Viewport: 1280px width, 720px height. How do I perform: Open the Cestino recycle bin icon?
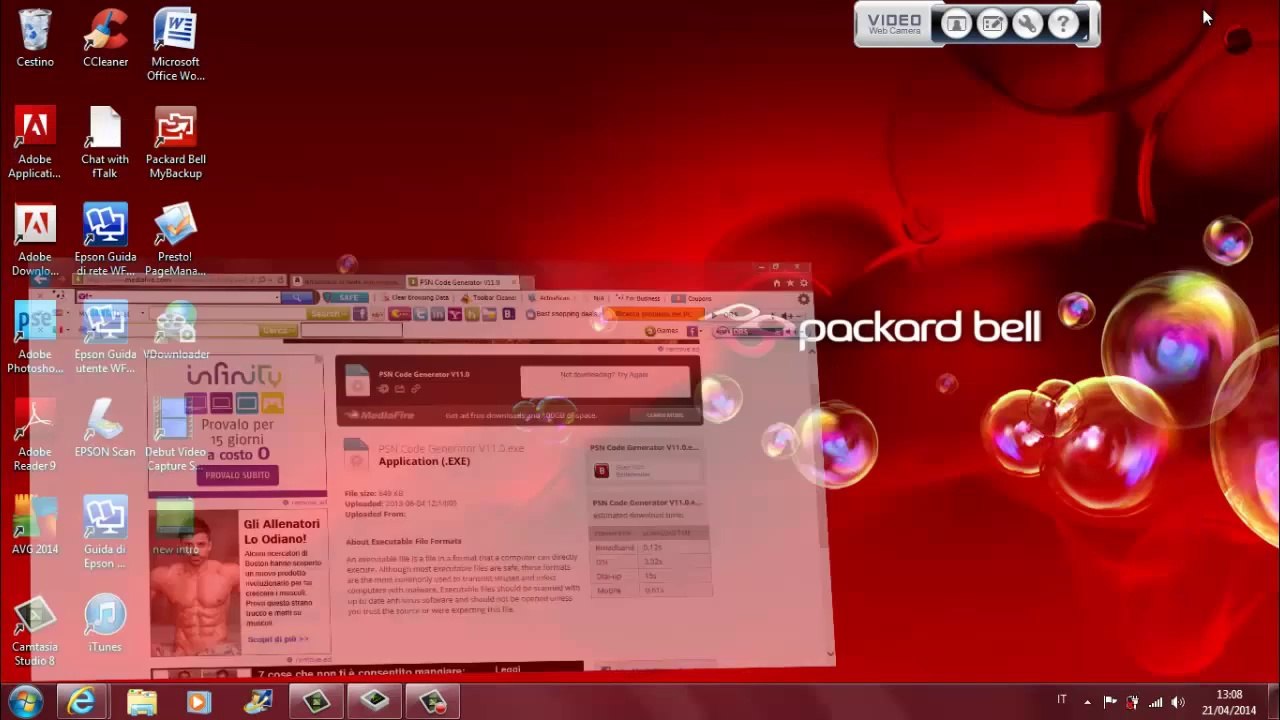(35, 40)
